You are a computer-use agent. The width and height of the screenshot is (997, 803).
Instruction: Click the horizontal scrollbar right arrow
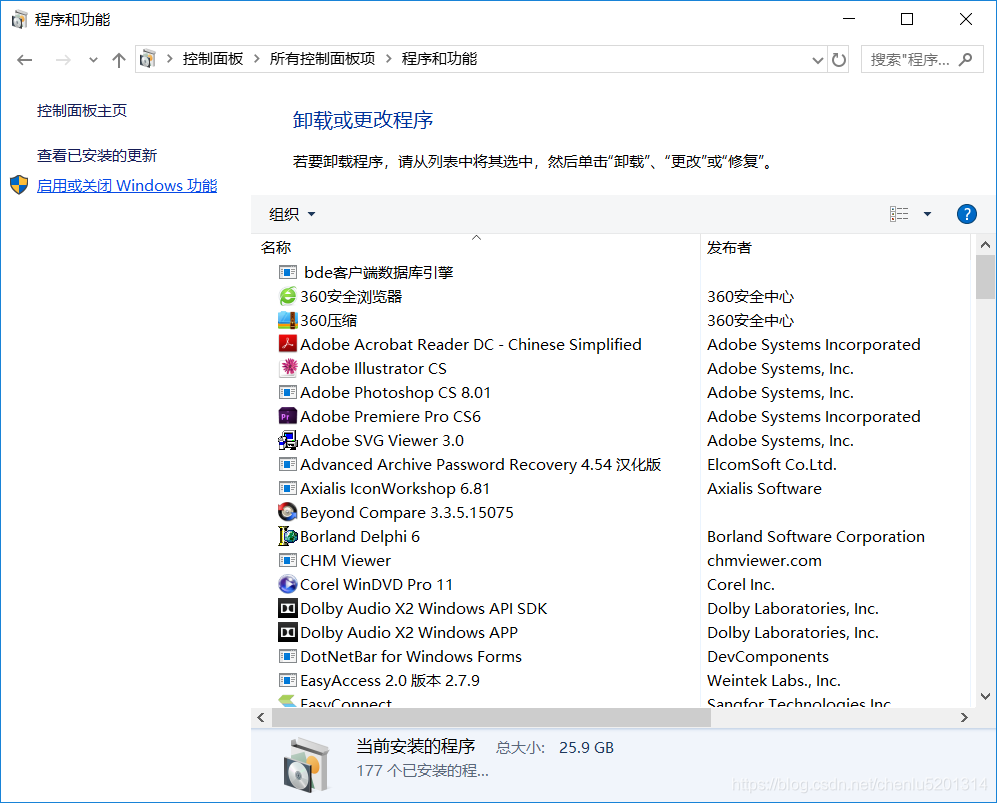pos(964,717)
